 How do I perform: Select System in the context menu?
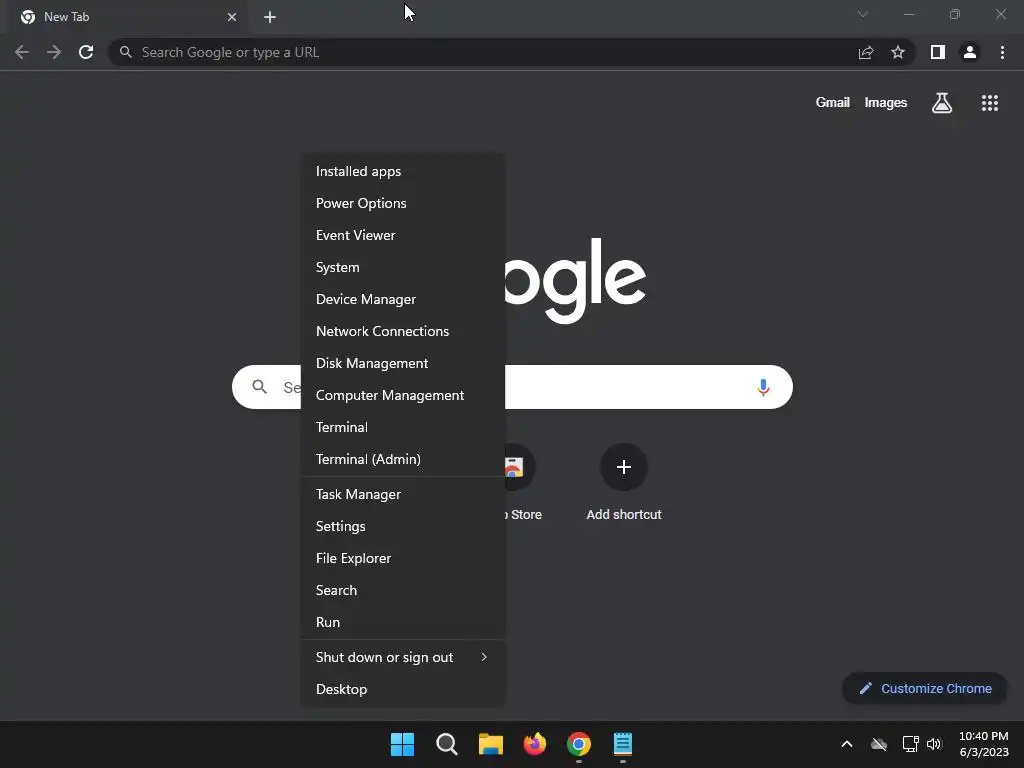pos(402,267)
